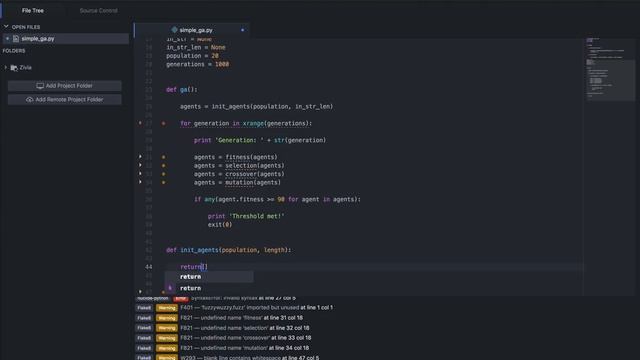This screenshot has height=360, width=640.
Task: Click the lint marker dot beside selection(agents) line
Action: [x=164, y=166]
